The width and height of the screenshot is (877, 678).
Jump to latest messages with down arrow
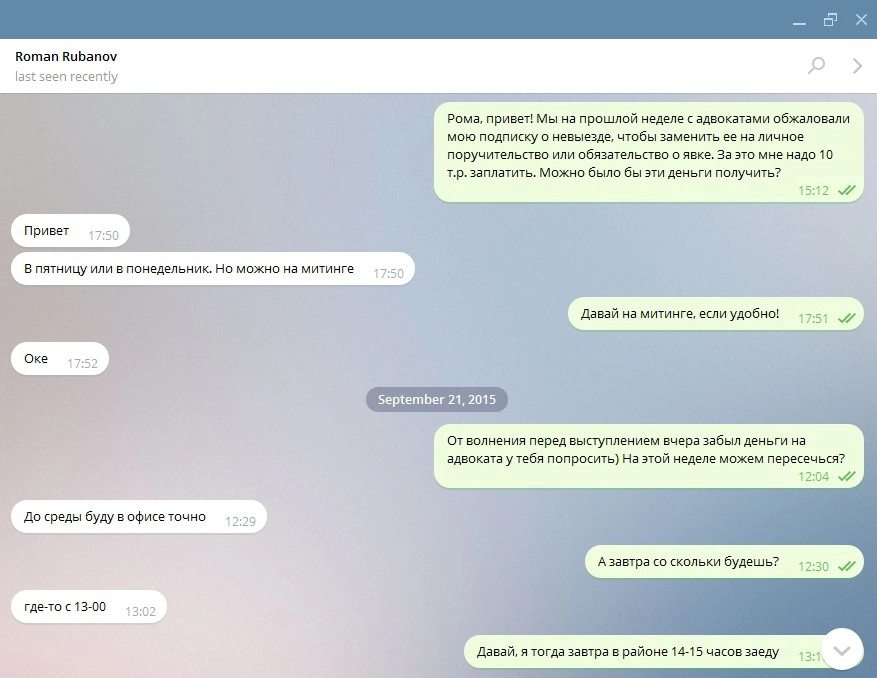click(x=842, y=649)
